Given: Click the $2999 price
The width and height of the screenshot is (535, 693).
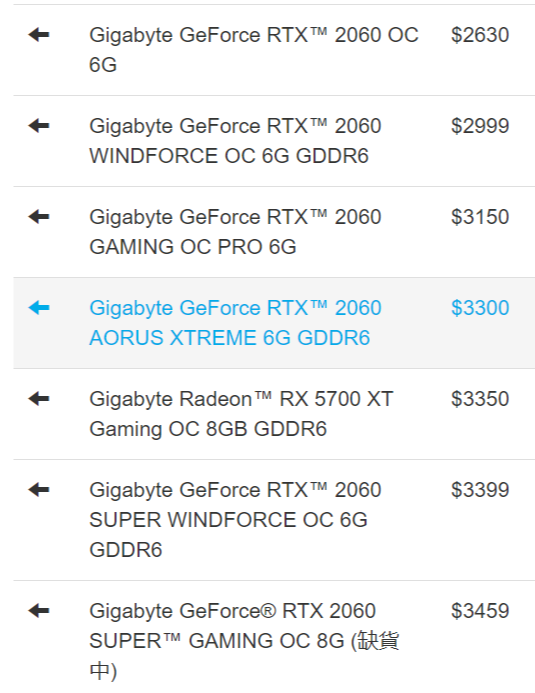Looking at the screenshot, I should pos(480,126).
